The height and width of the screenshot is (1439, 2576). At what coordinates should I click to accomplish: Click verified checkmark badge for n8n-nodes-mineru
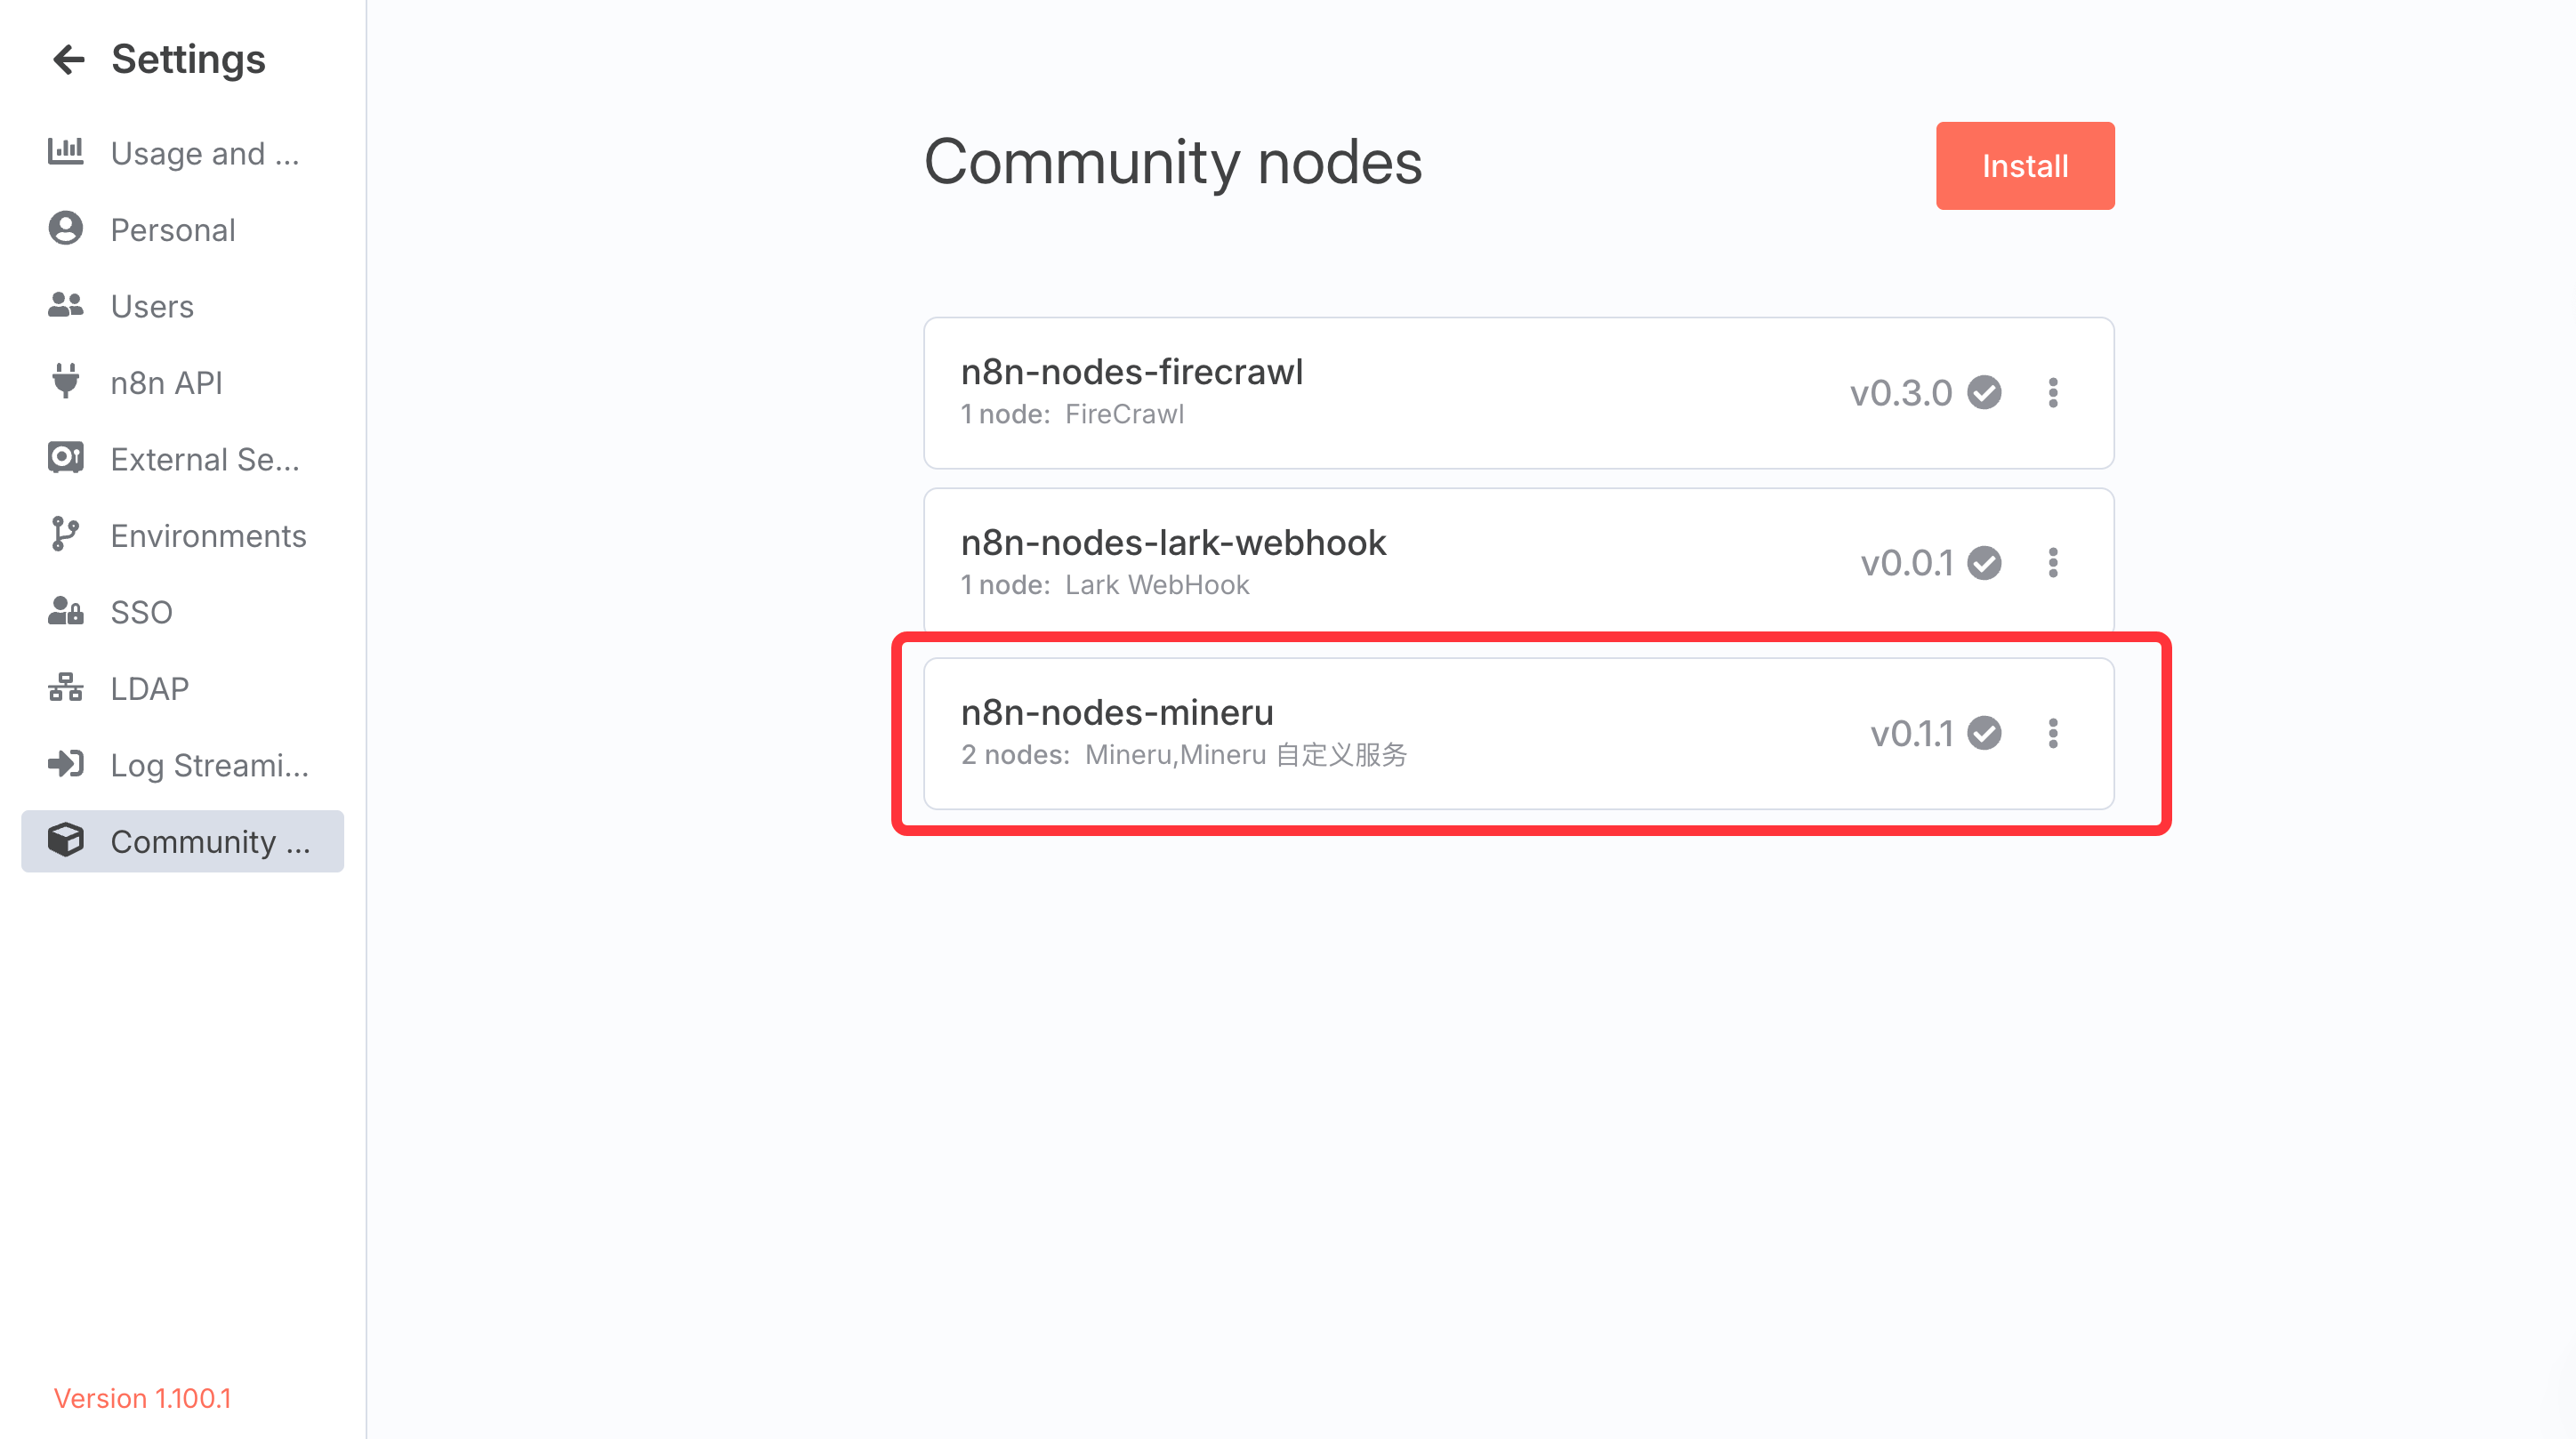(1984, 733)
